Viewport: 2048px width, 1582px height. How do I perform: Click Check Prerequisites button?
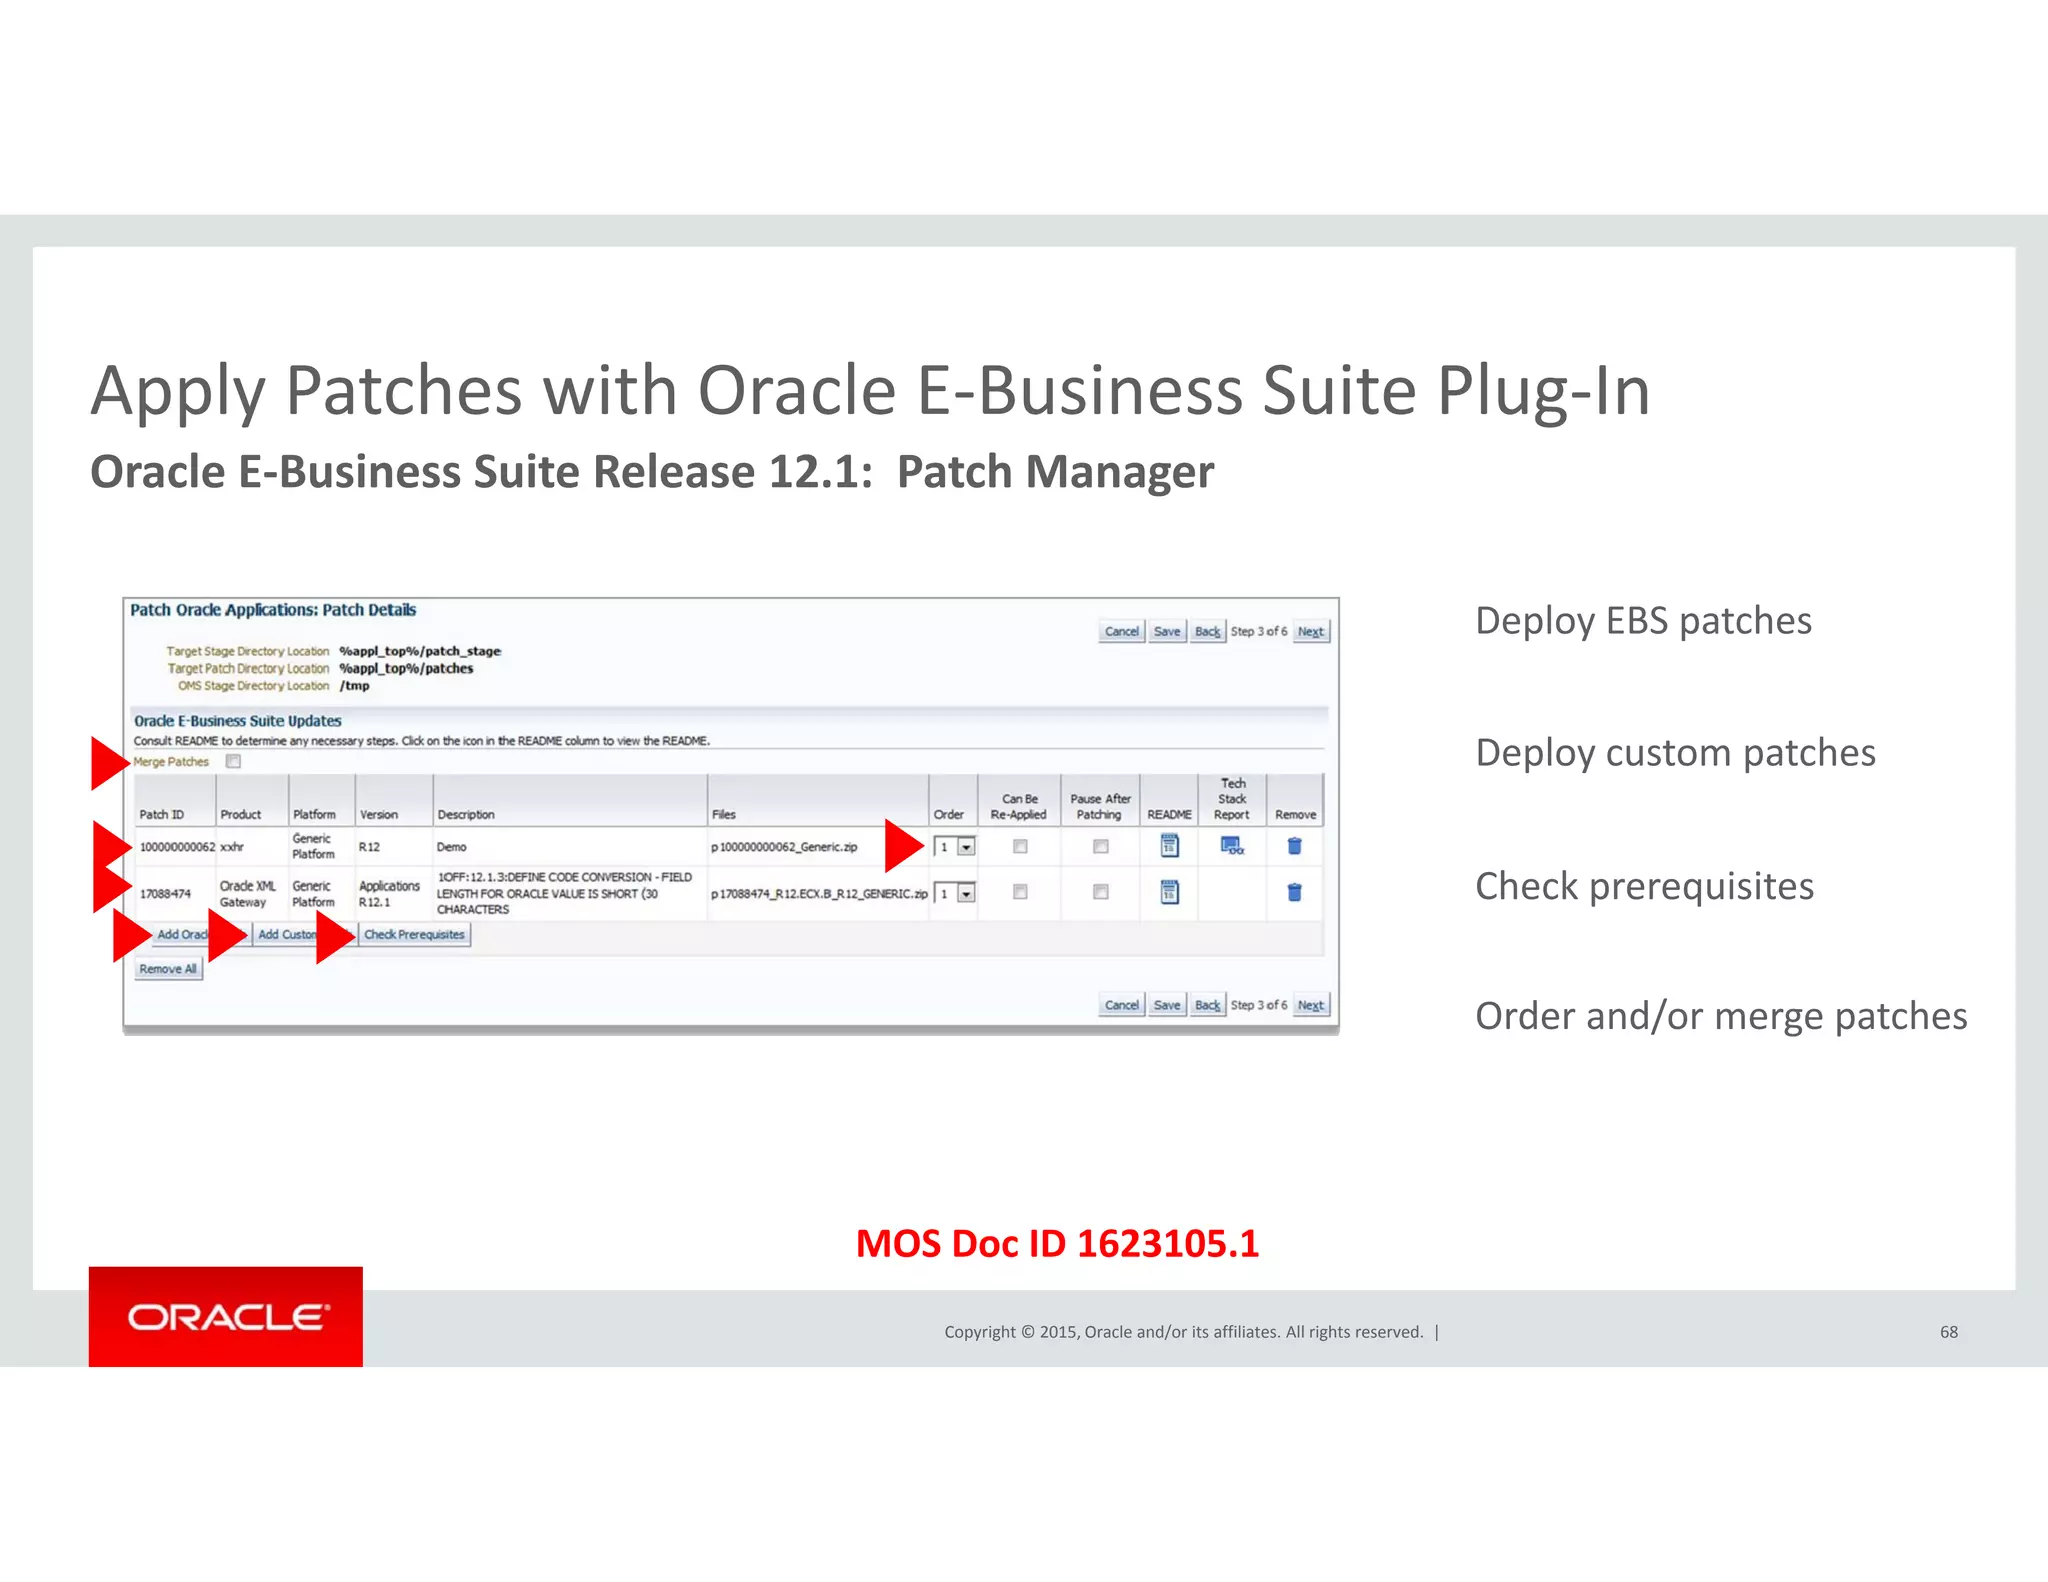click(x=414, y=934)
